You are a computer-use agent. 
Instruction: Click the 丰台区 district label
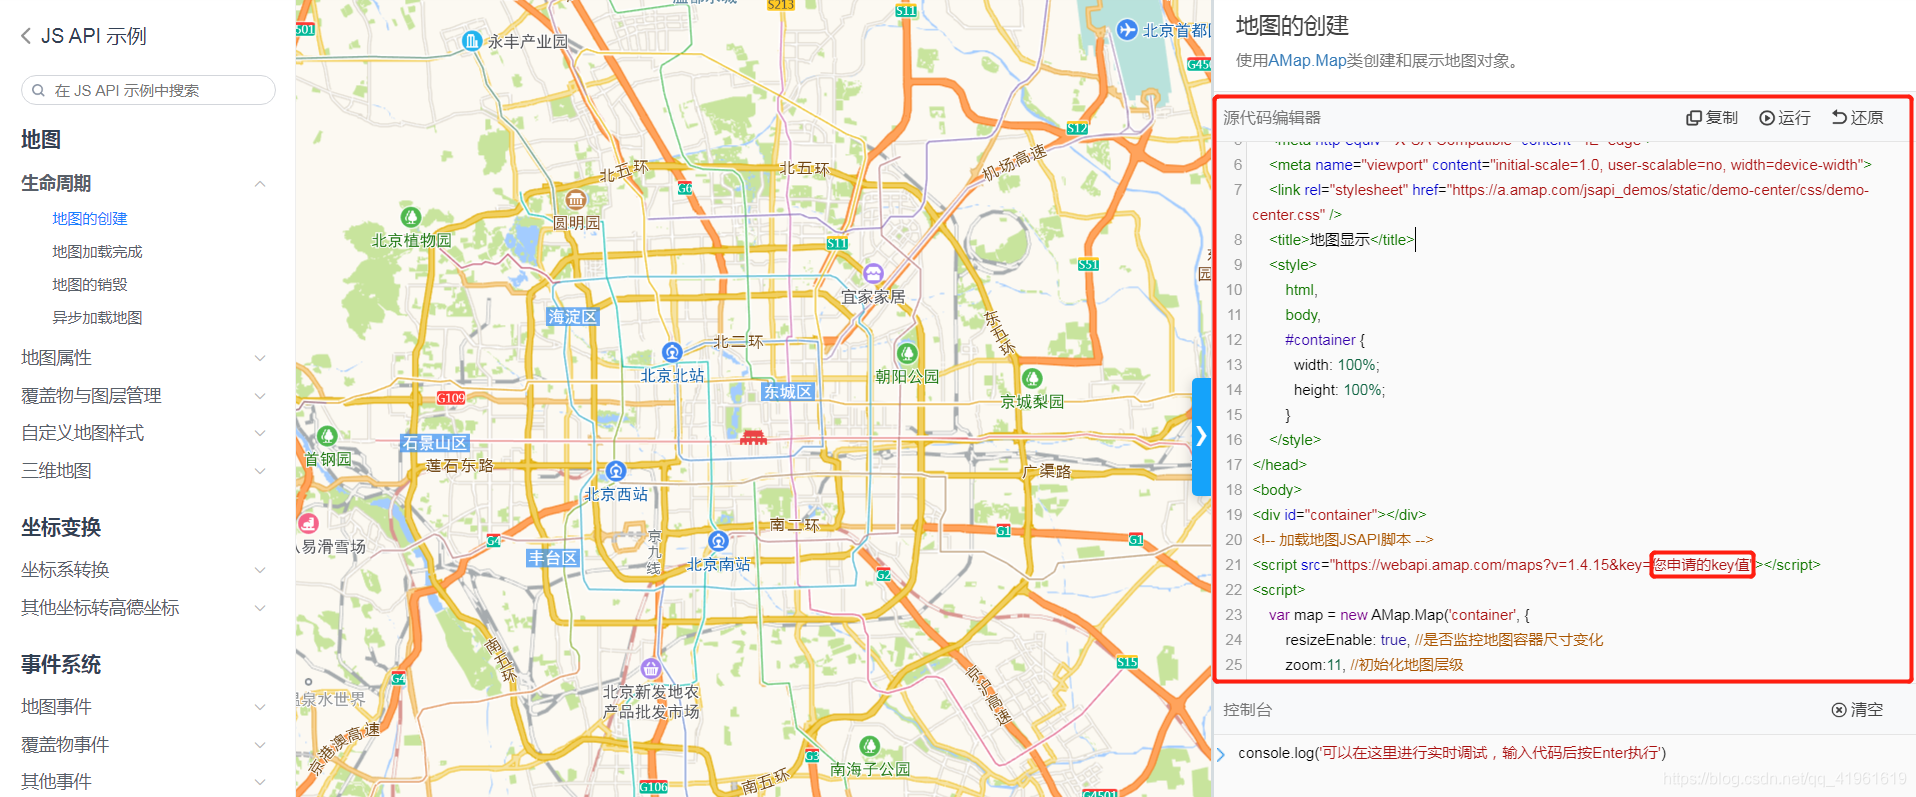click(x=553, y=558)
